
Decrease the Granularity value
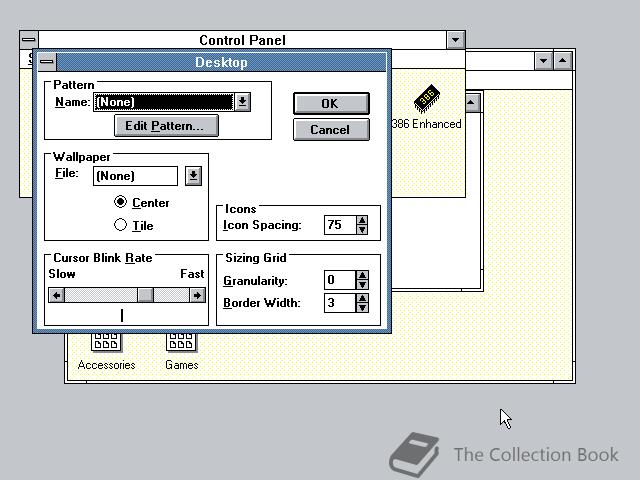point(362,284)
